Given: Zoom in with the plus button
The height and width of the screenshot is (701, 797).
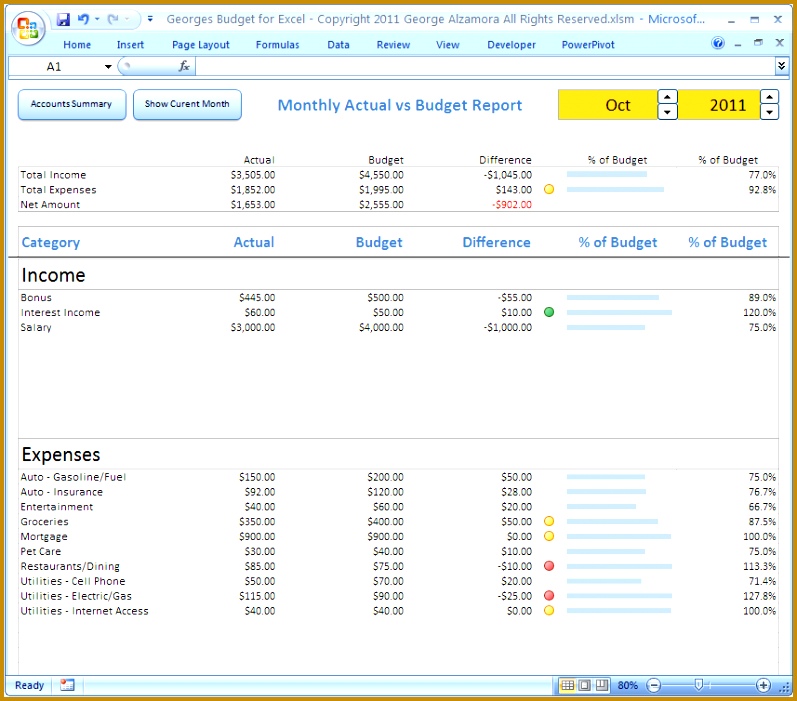Looking at the screenshot, I should pos(763,685).
